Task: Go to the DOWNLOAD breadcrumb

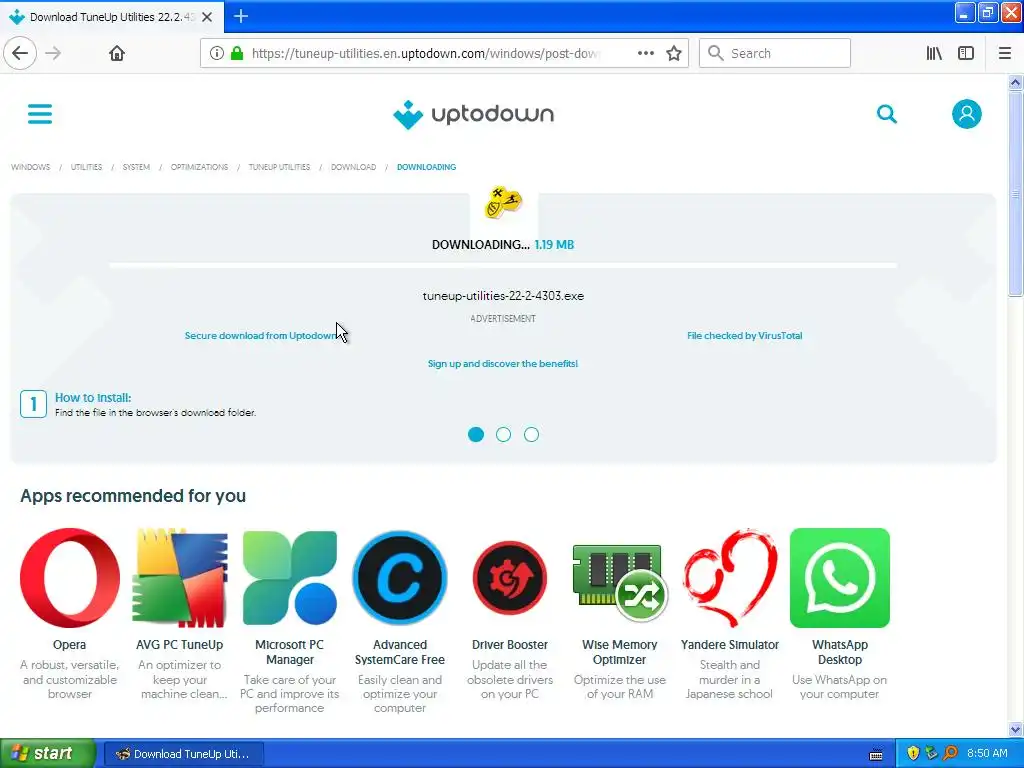Action: point(353,167)
